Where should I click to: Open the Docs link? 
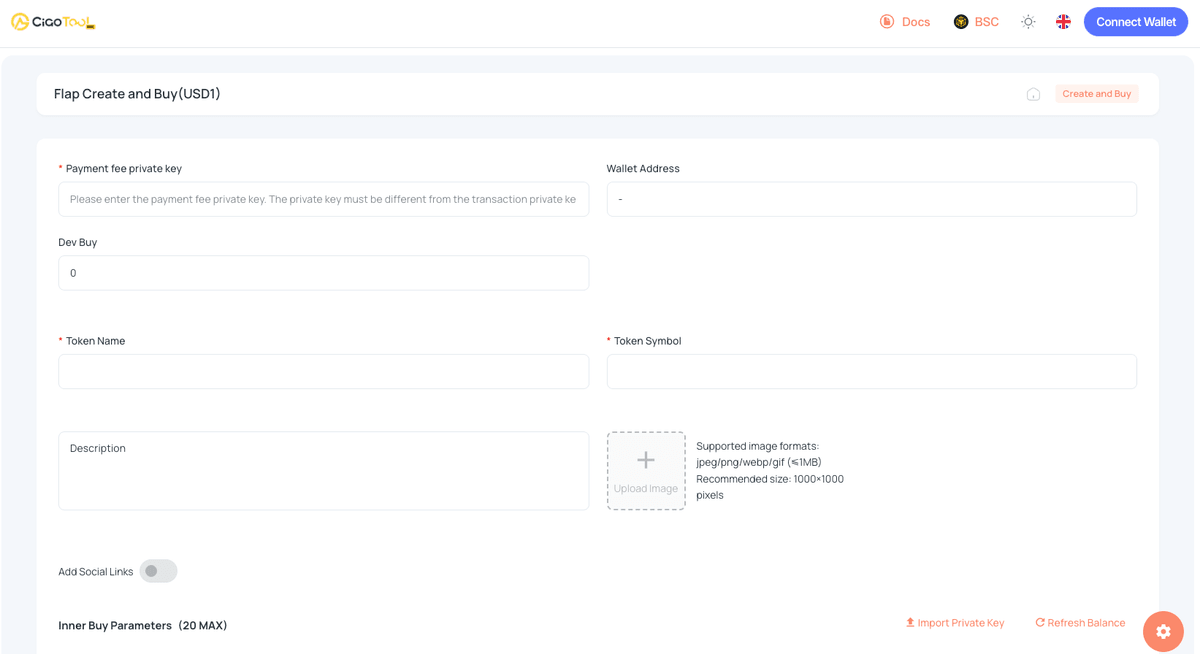pos(904,22)
